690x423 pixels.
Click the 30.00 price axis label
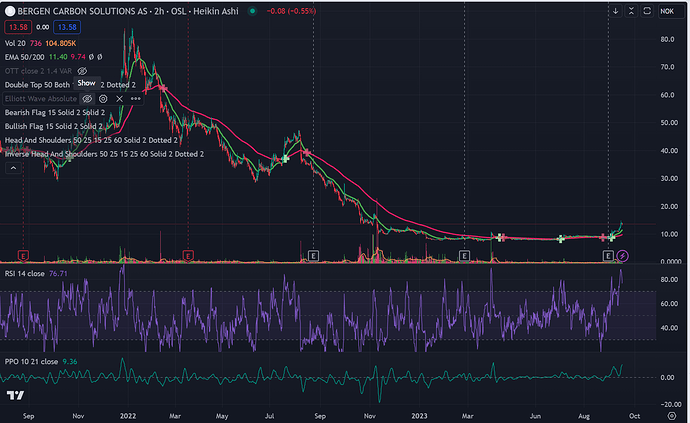[x=669, y=178]
